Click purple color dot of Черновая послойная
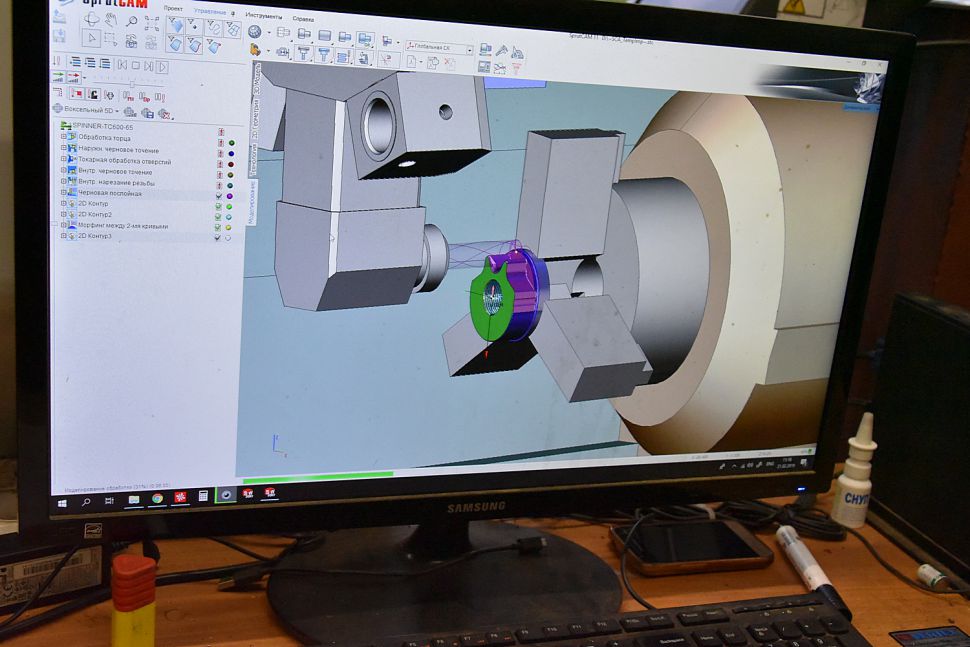Screen dimensions: 970x647 pos(230,196)
